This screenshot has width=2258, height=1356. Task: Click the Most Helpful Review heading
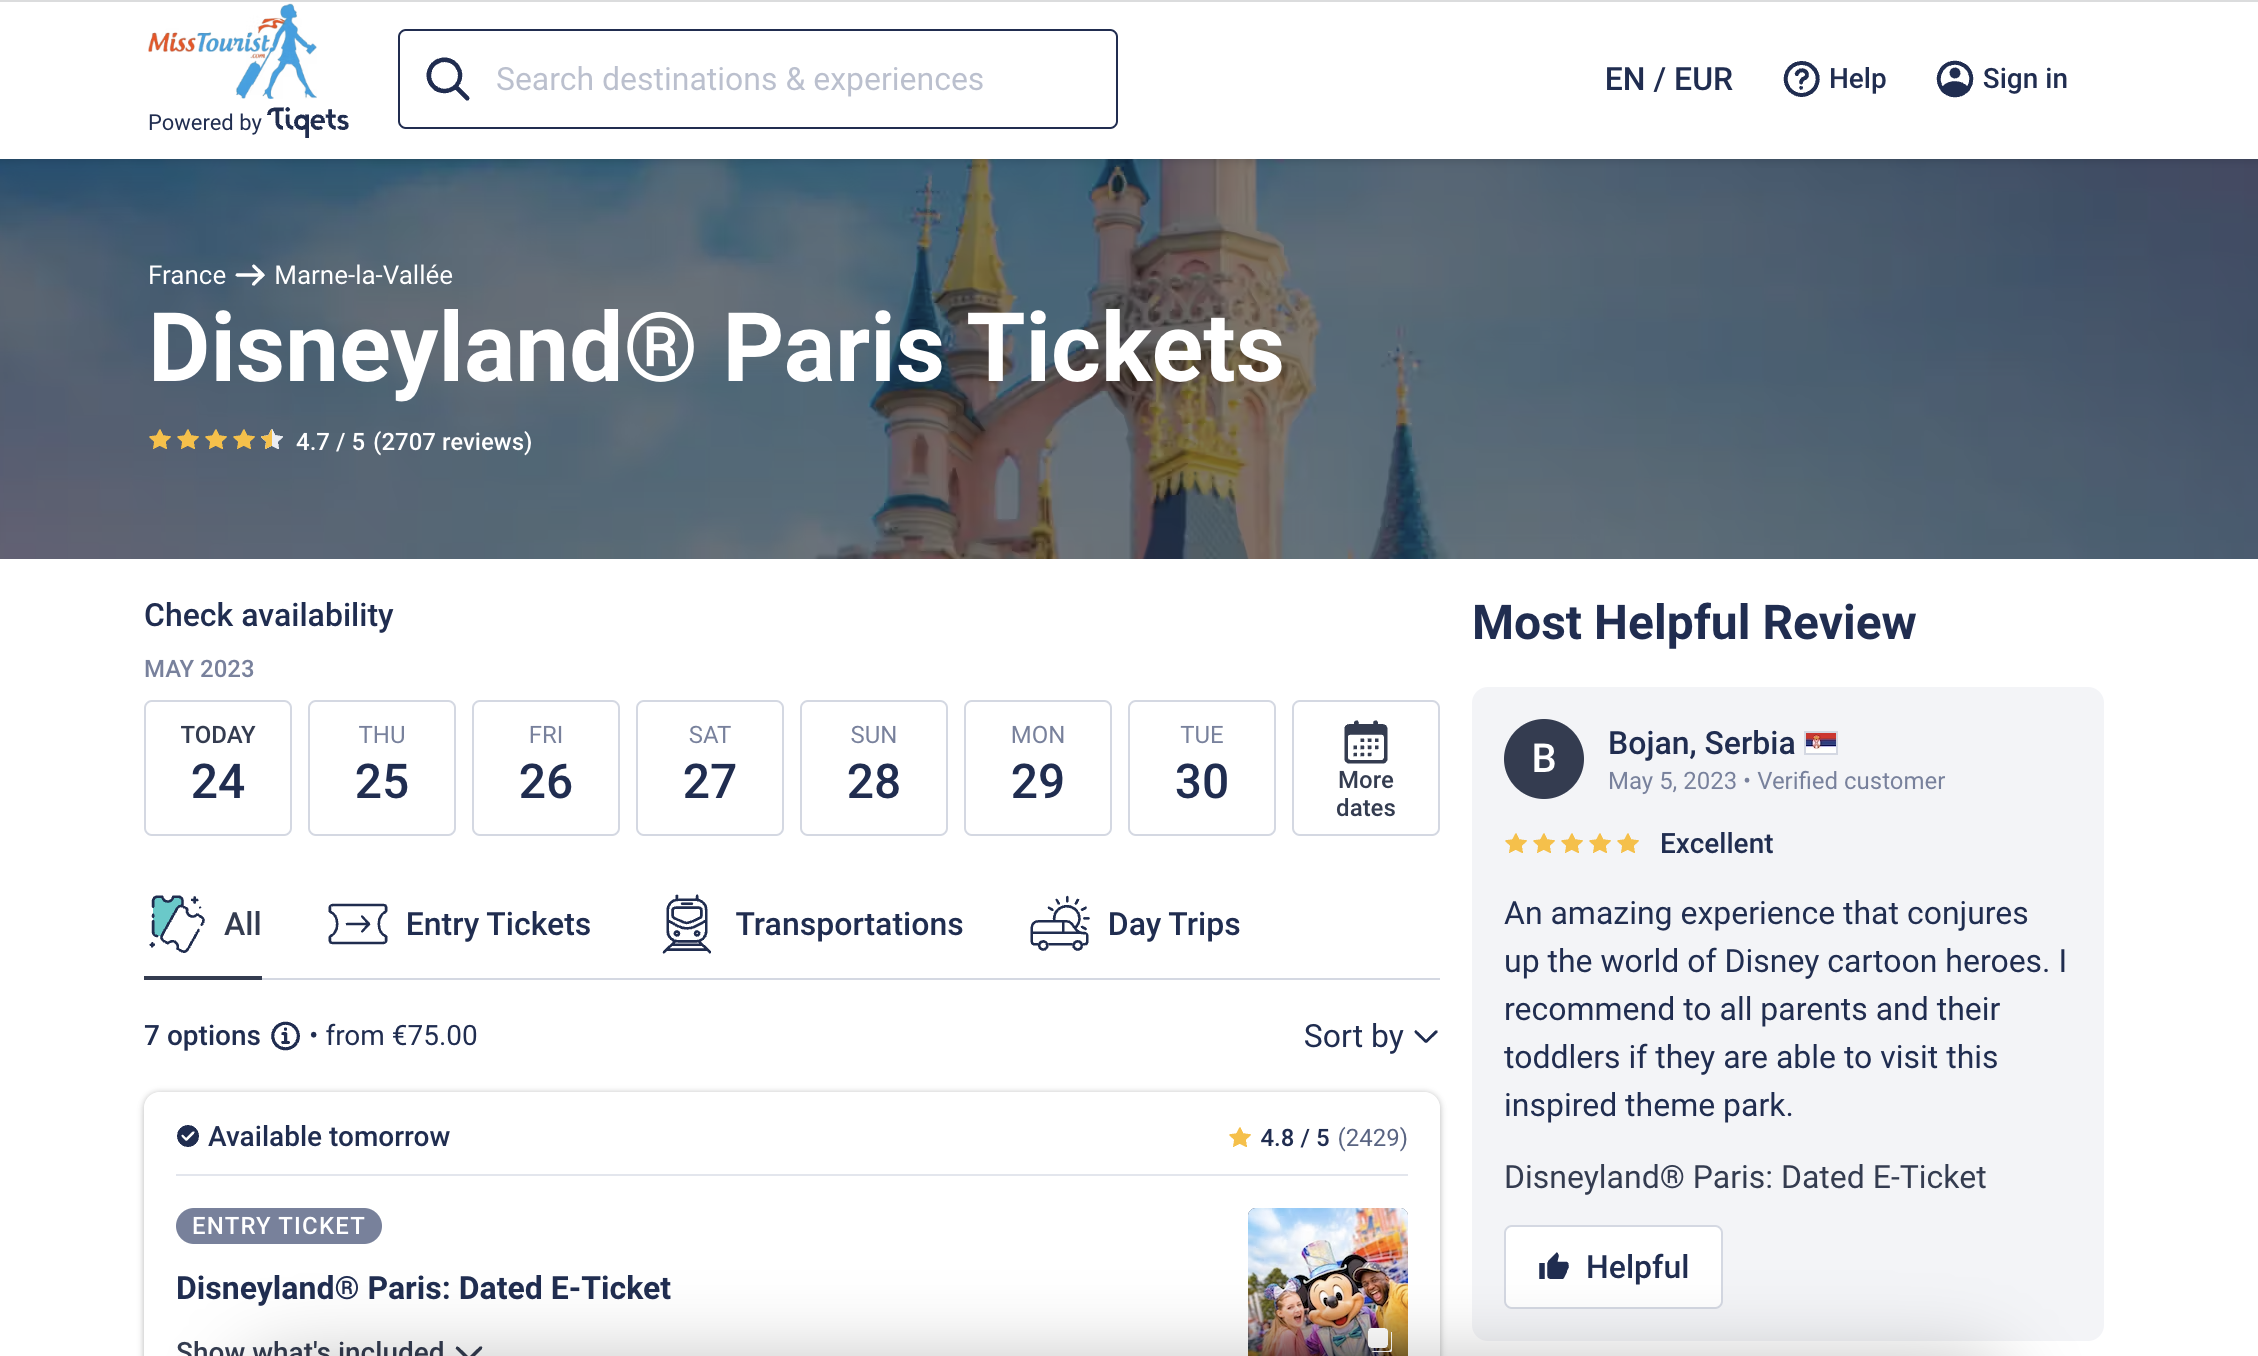tap(1694, 622)
